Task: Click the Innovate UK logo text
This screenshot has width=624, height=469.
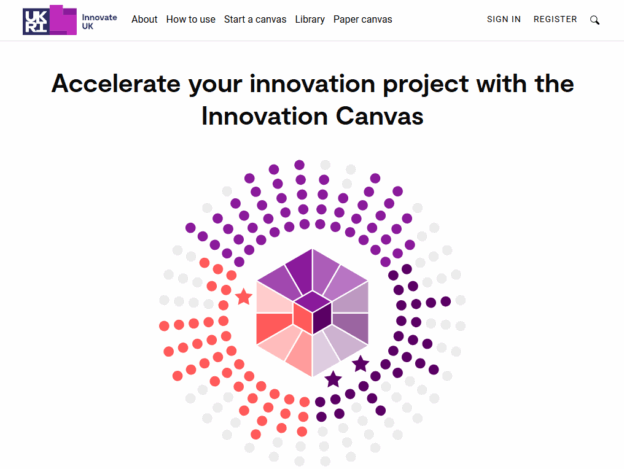Action: [99, 21]
